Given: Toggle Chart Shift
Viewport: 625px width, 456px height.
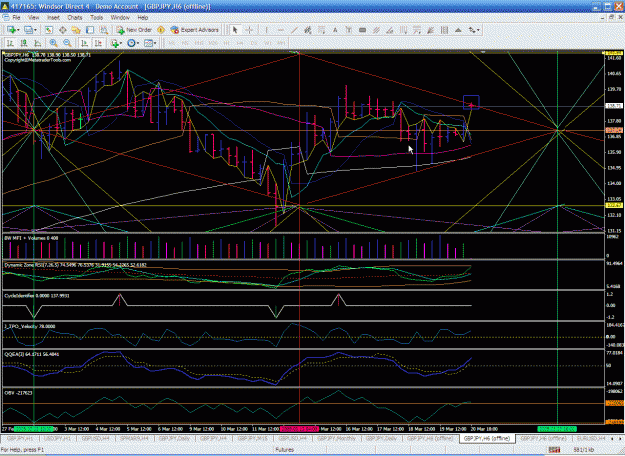Looking at the screenshot, I should tap(98, 43).
